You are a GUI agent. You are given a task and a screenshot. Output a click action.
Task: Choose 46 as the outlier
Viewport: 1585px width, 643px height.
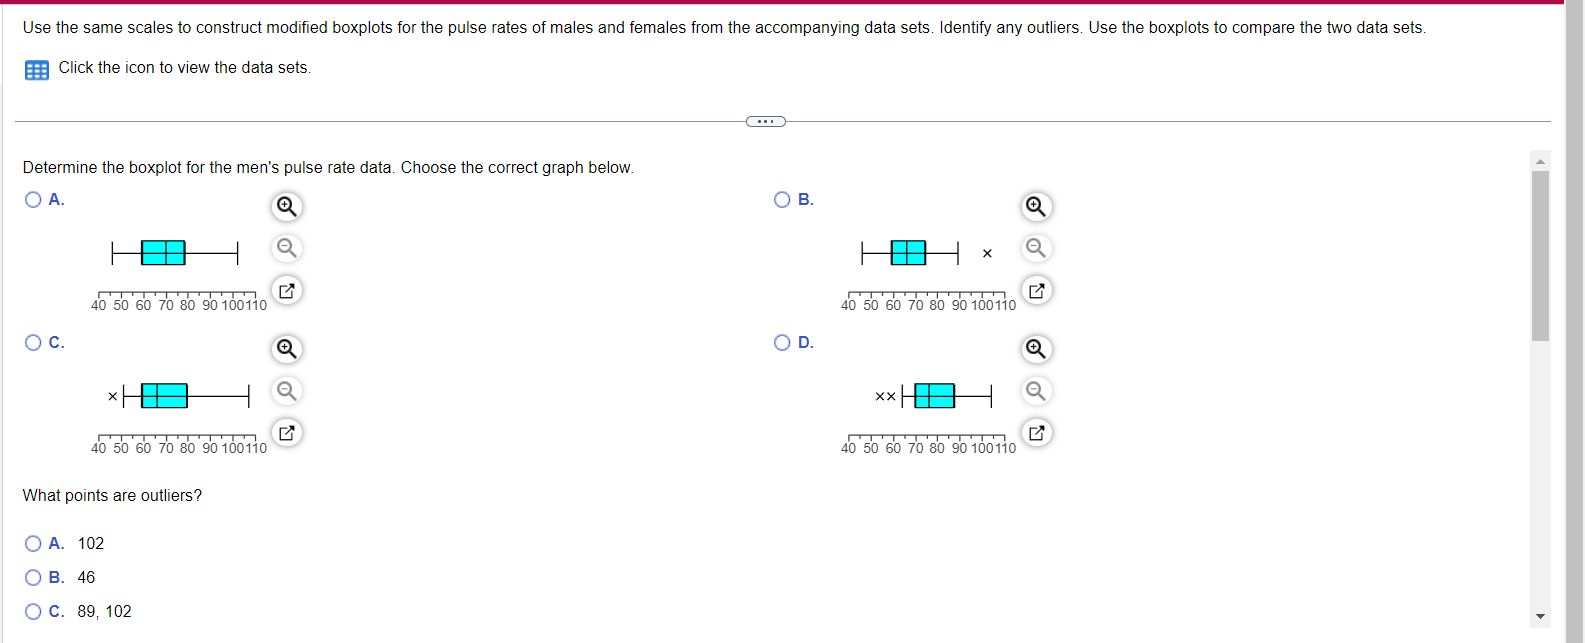[x=32, y=577]
